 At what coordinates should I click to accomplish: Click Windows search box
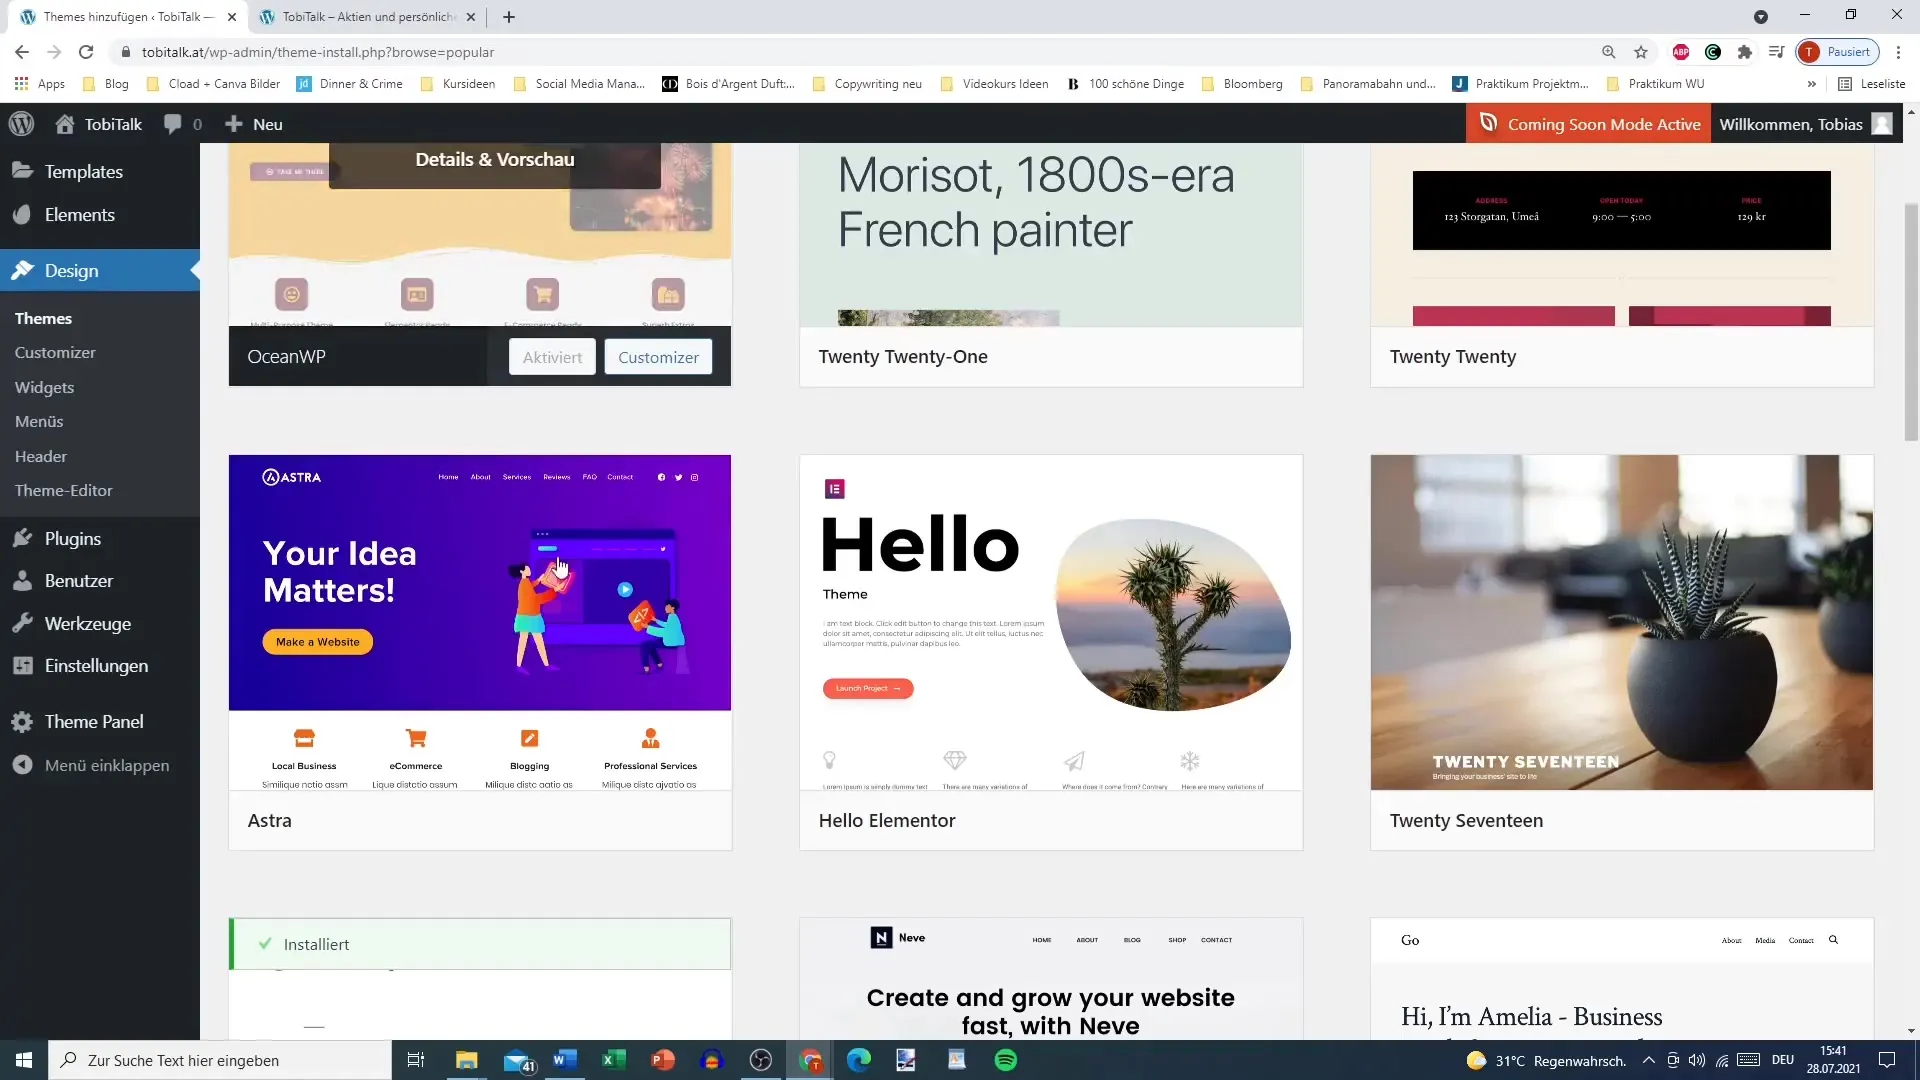220,1060
